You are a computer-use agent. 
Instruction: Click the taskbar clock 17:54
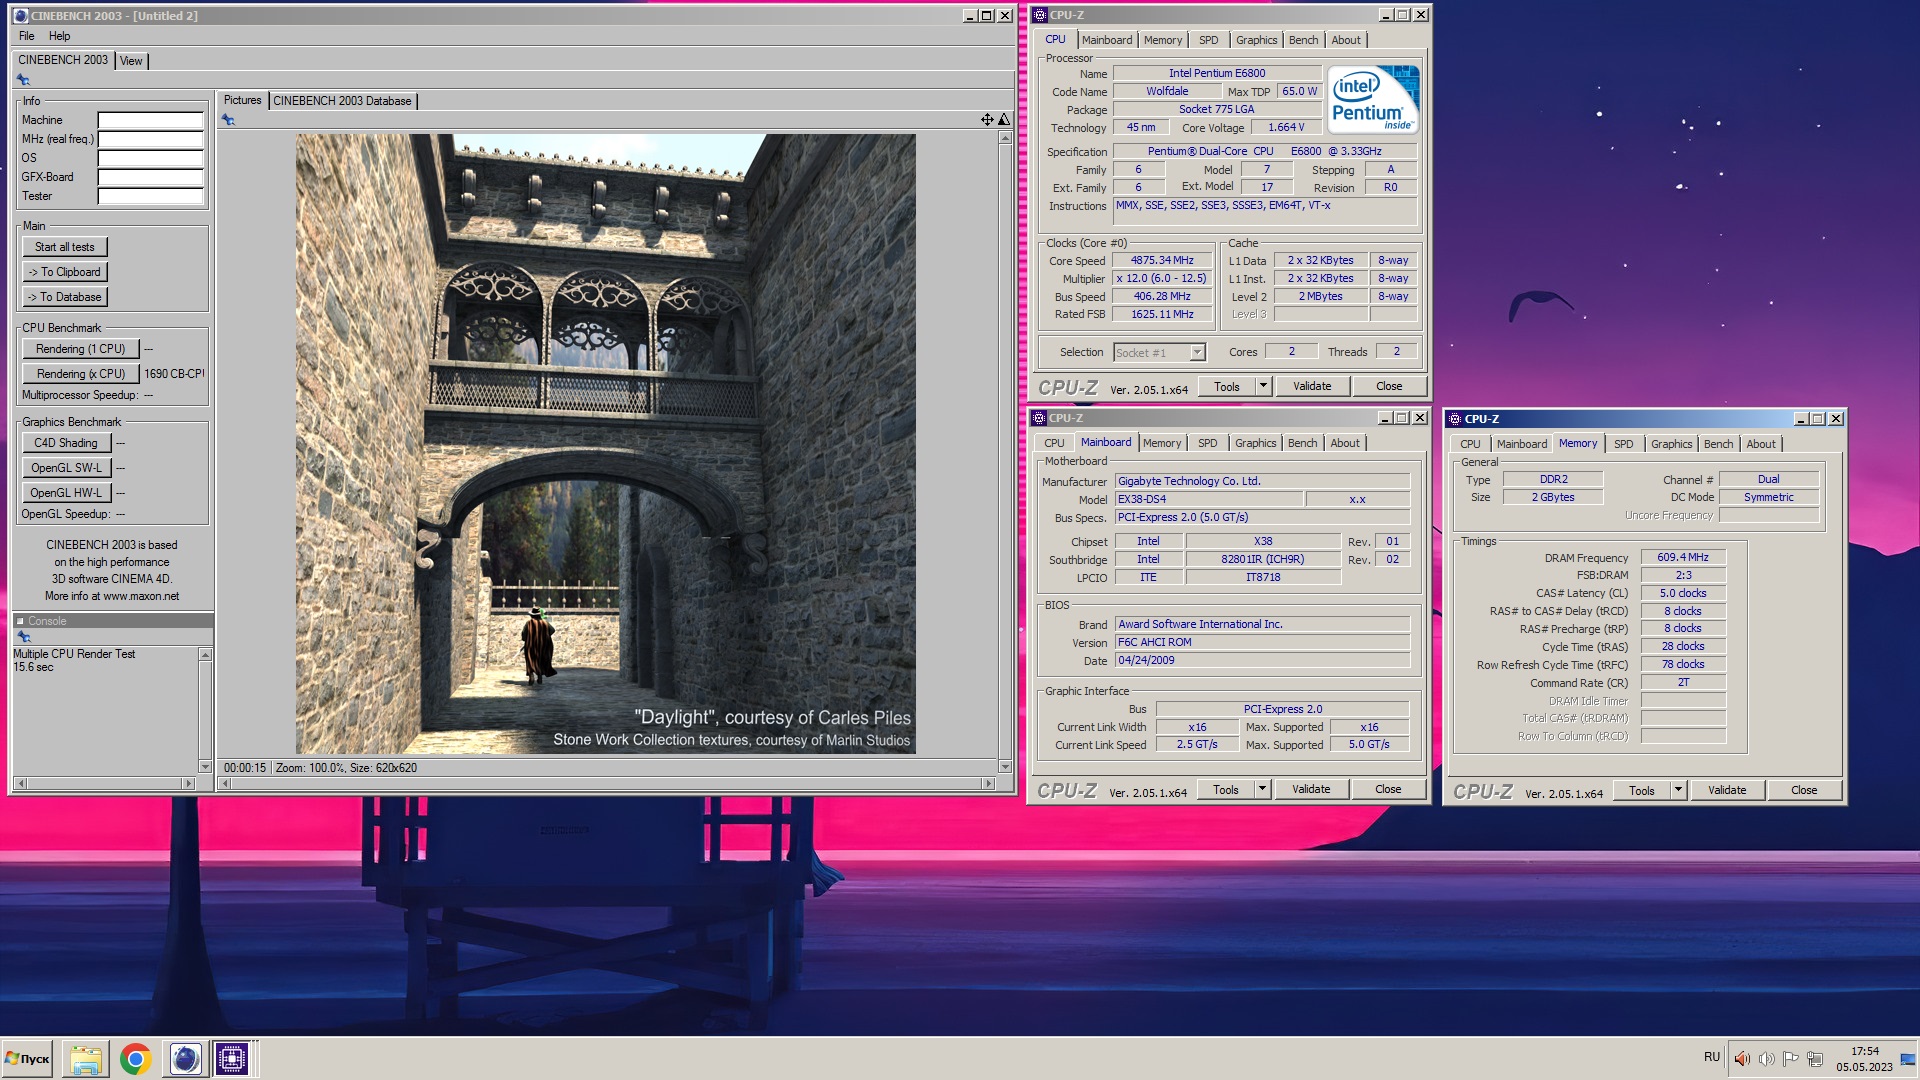click(x=1864, y=1051)
